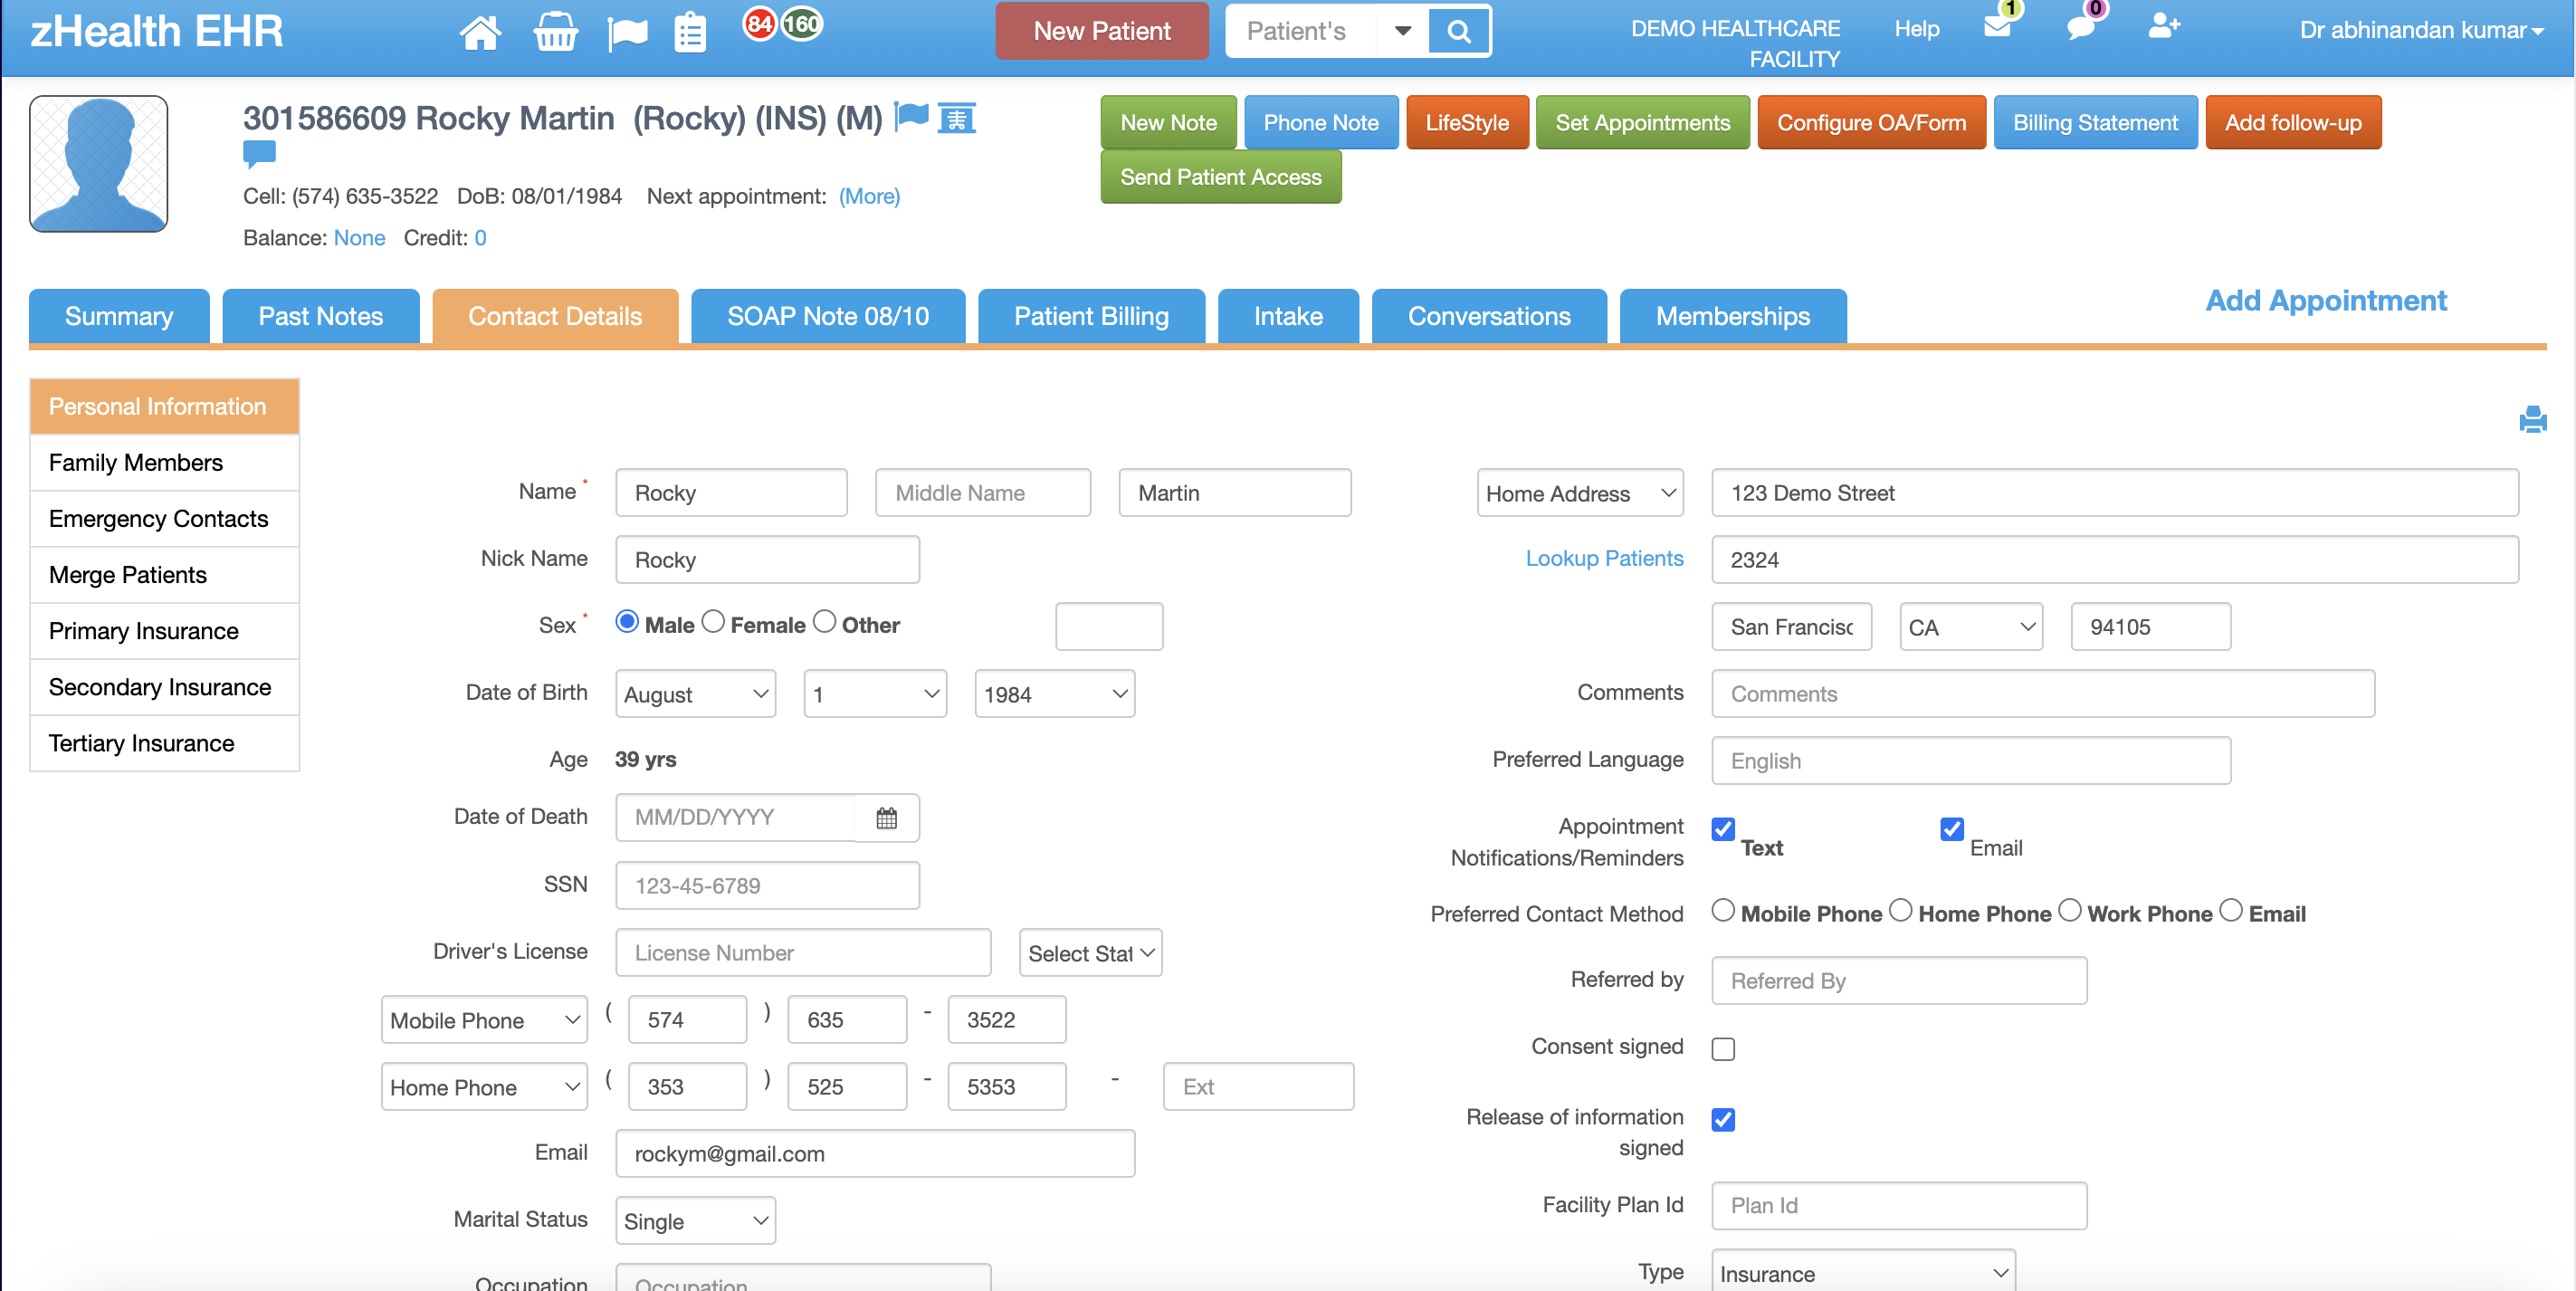
Task: Click the patient search magnifier button
Action: point(1459,31)
